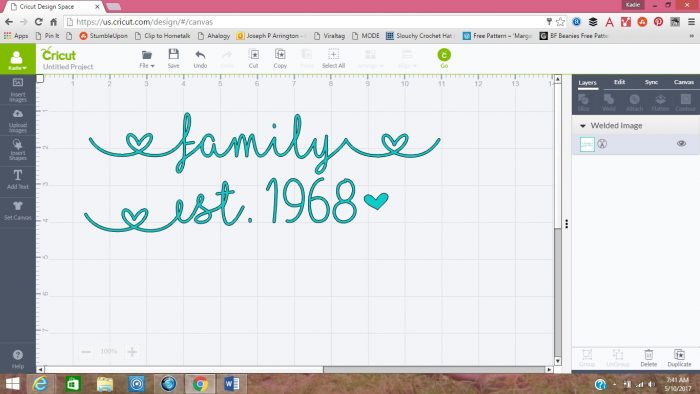Click the panel resize handle dots
Viewport: 700px width, 394px height.
click(x=567, y=224)
